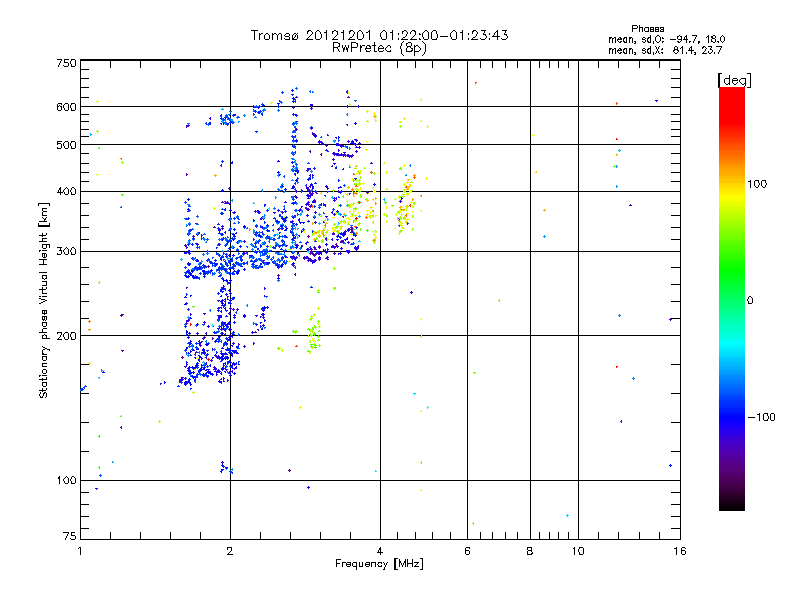The height and width of the screenshot is (600, 800).
Task: Select the 'mean, sd,O: -94.7, 18.0' line
Action: [x=667, y=39]
